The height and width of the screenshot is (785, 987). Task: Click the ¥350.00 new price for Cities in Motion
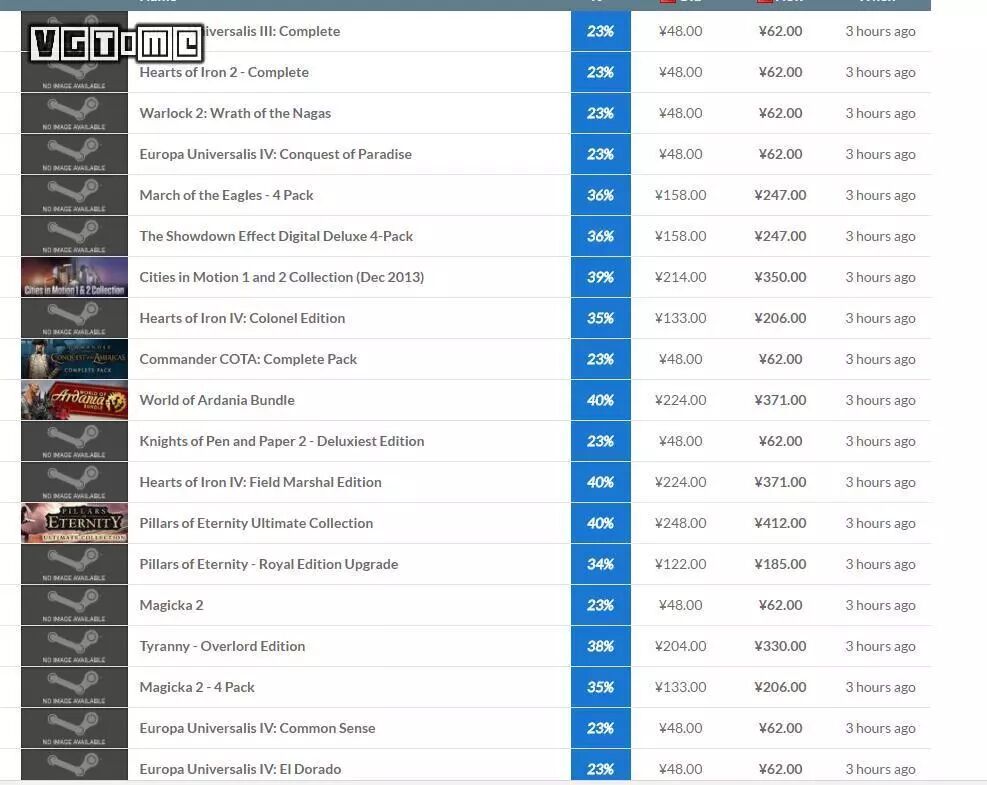(781, 277)
